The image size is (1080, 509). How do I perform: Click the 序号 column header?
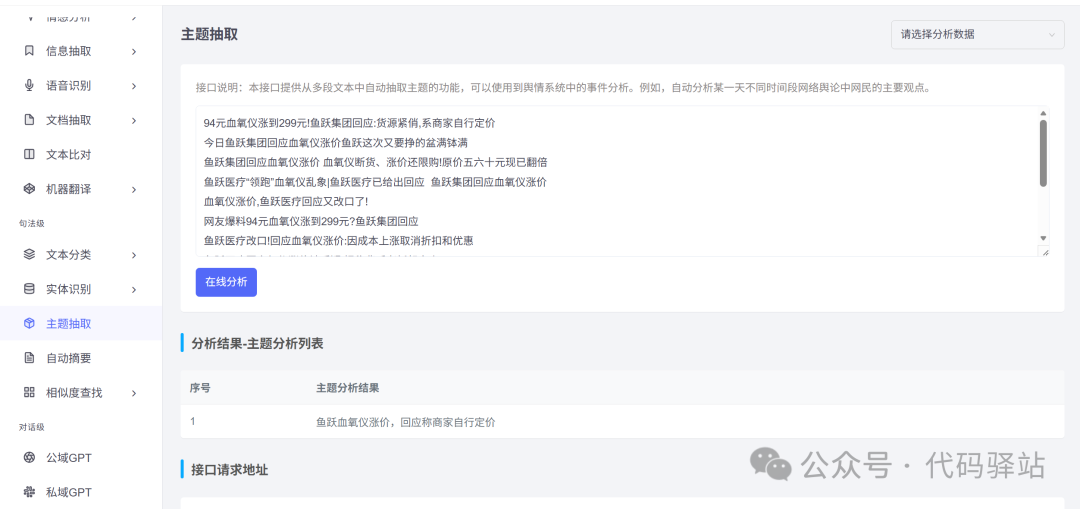pyautogui.click(x=200, y=388)
